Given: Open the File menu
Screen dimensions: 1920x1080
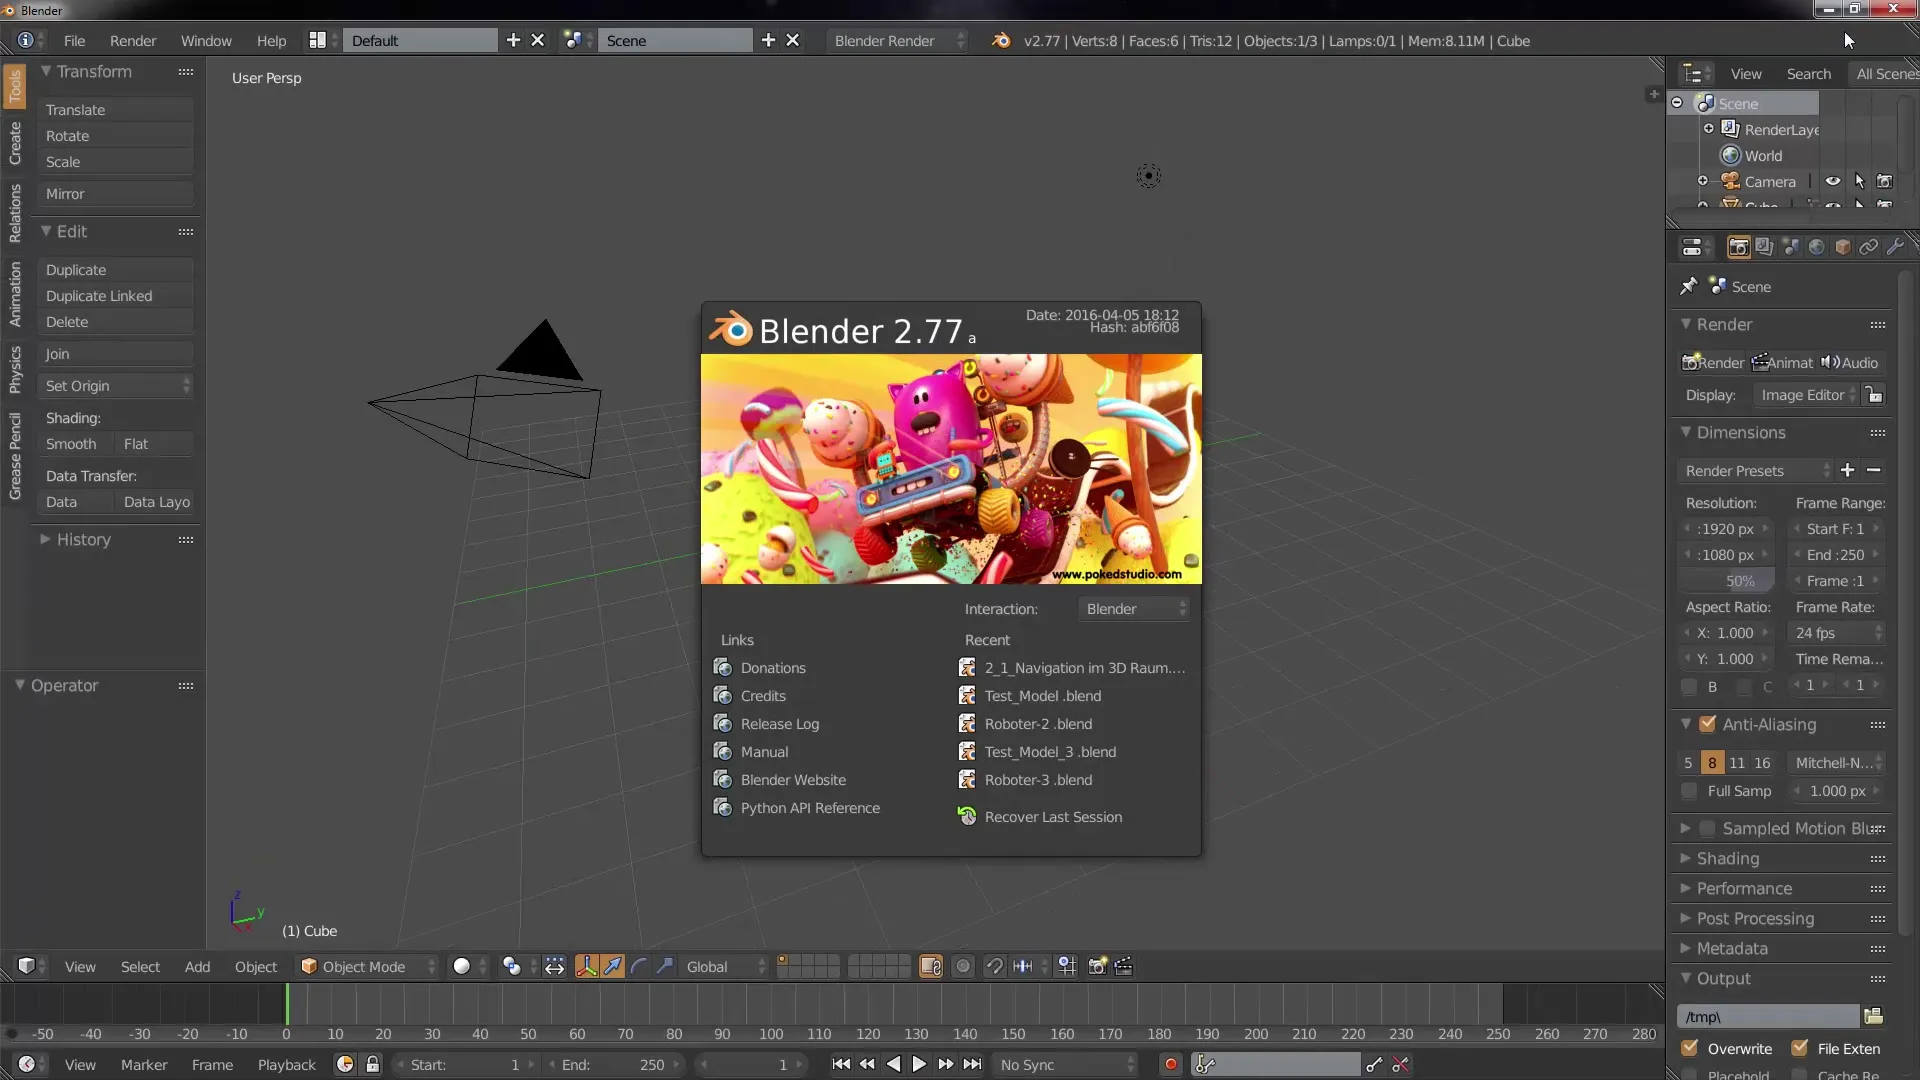Looking at the screenshot, I should coord(74,40).
